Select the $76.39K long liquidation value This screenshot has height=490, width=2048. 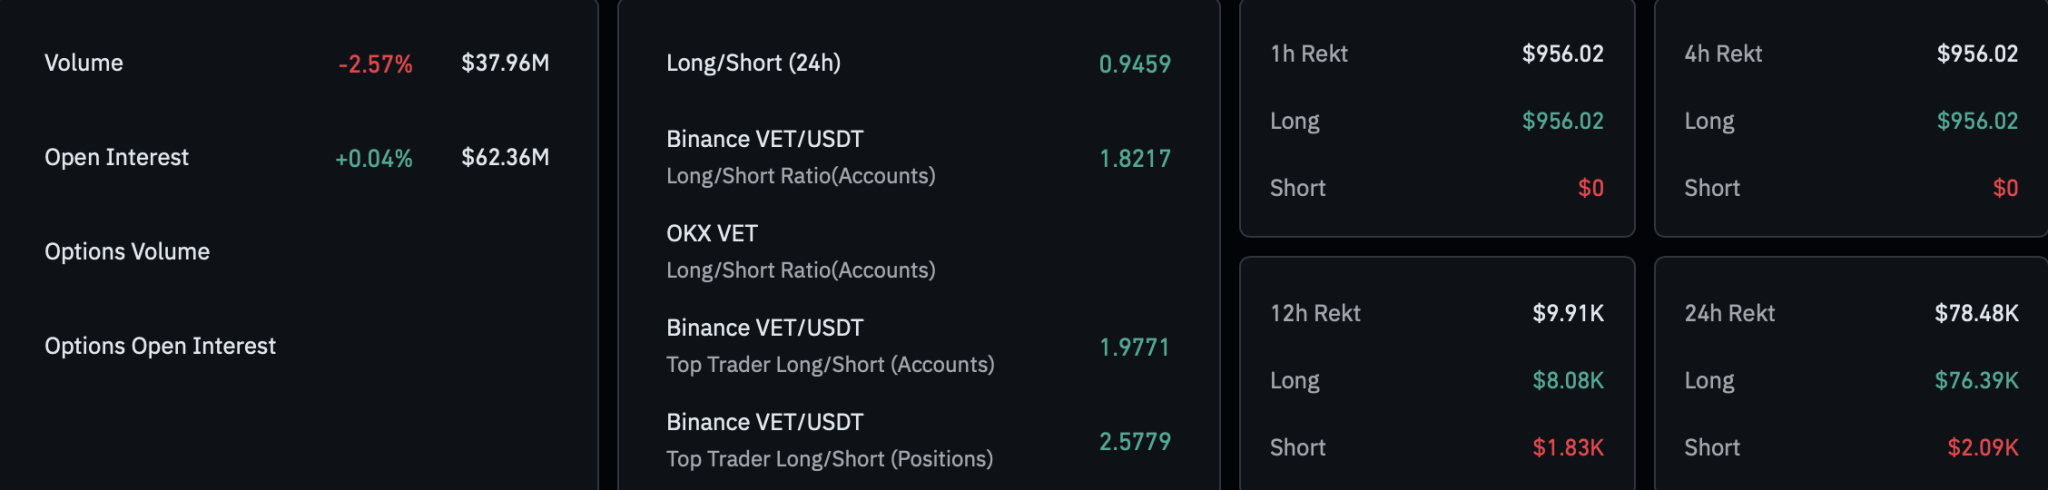(x=1975, y=381)
